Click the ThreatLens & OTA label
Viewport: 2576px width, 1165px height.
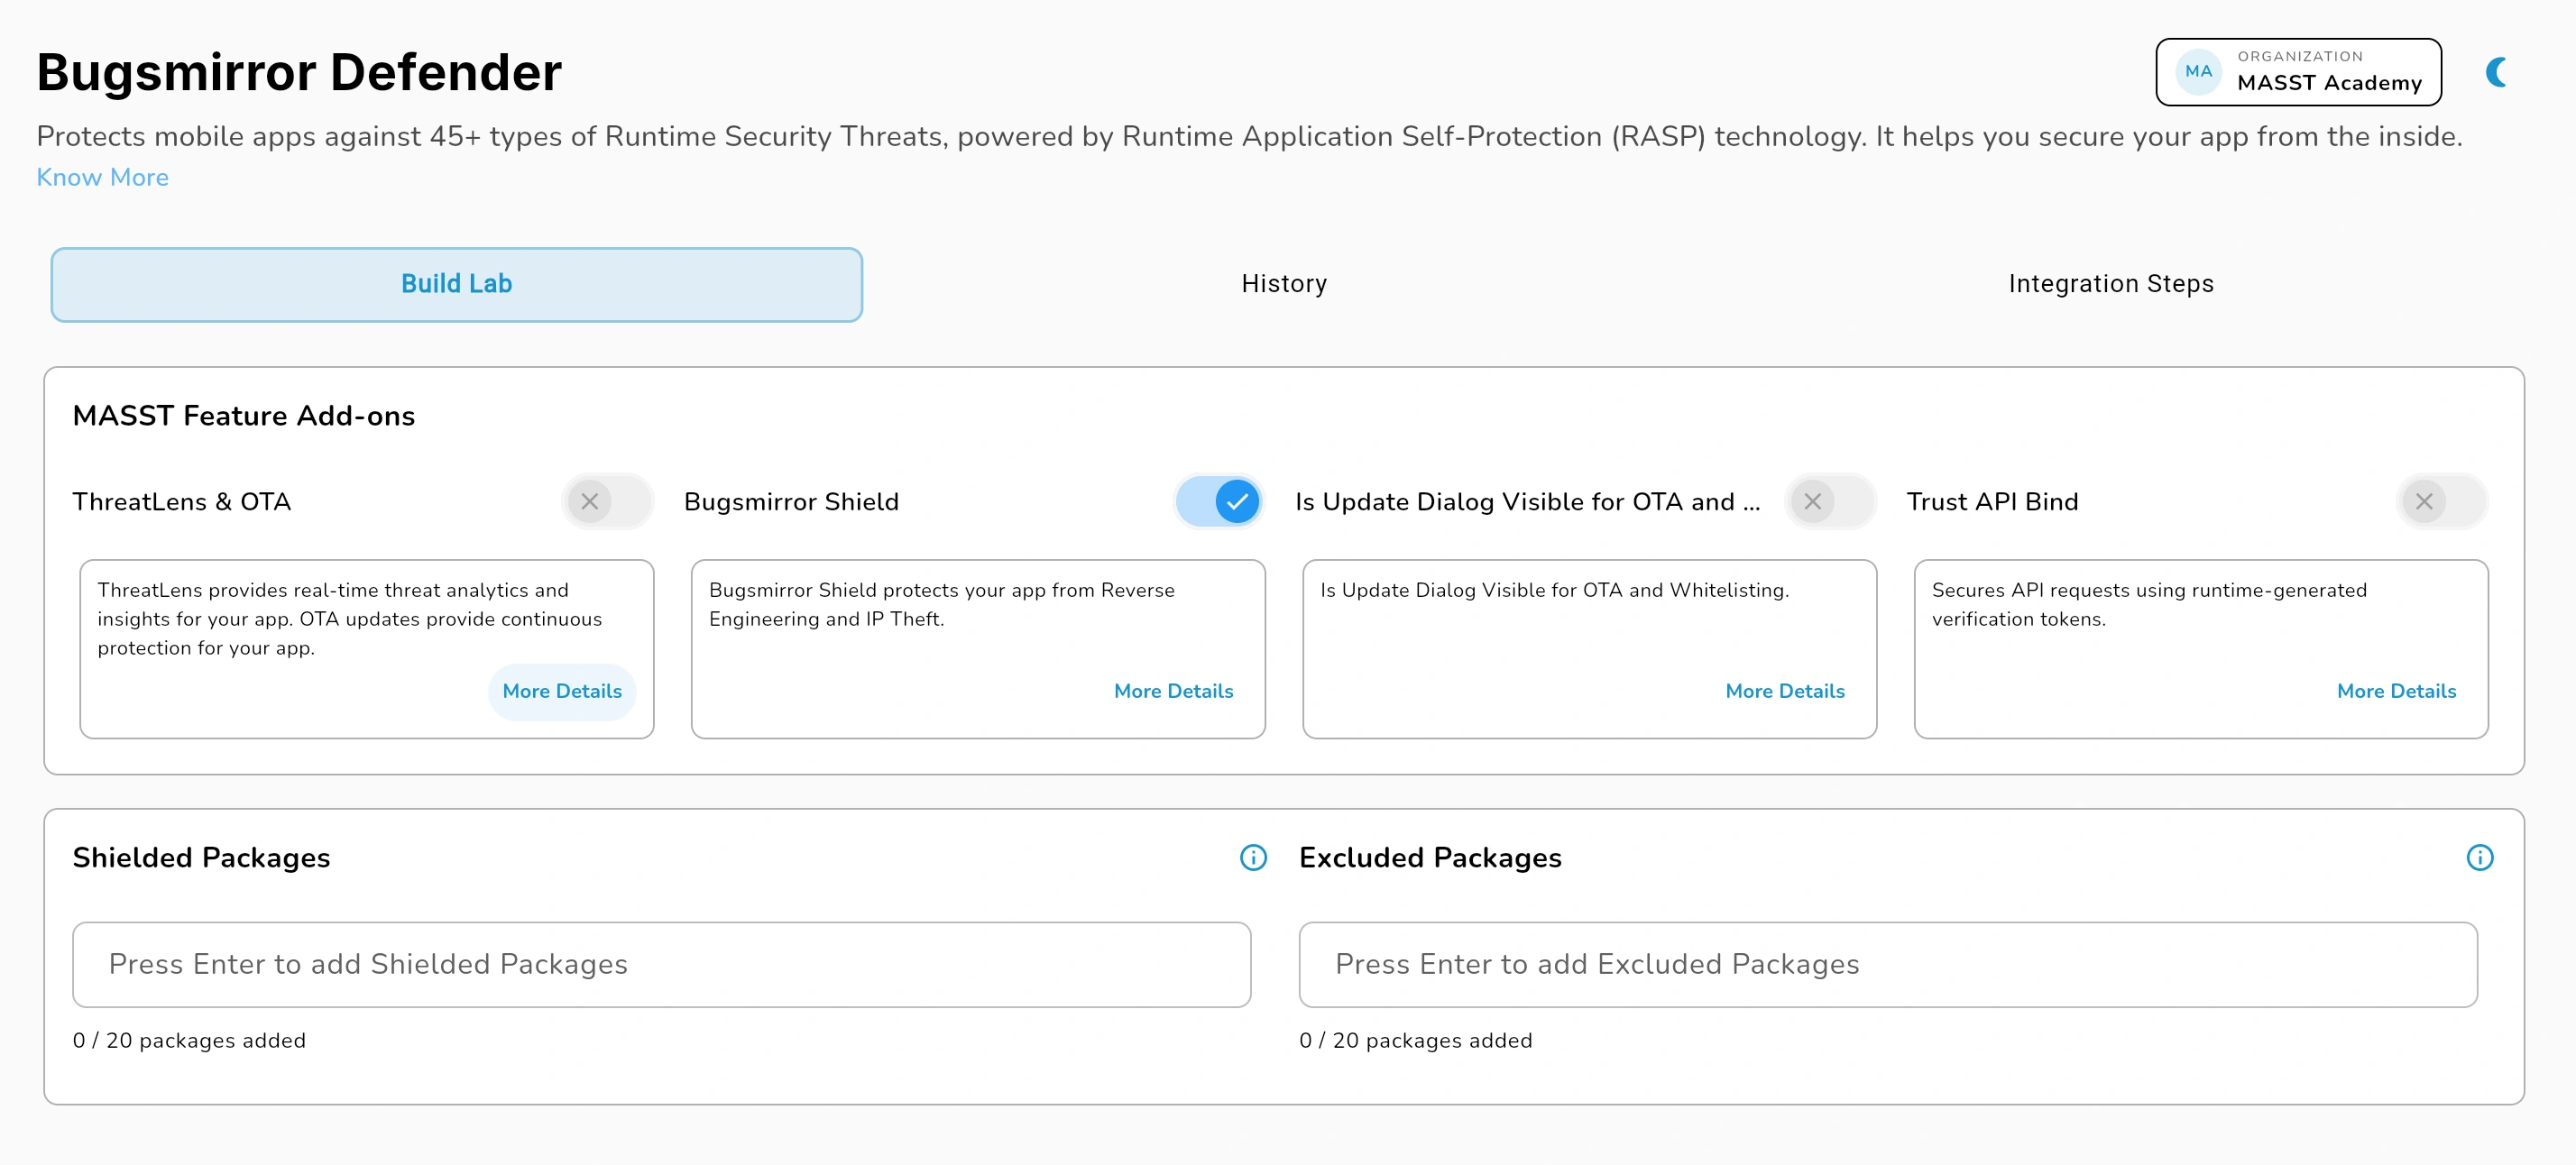[182, 502]
